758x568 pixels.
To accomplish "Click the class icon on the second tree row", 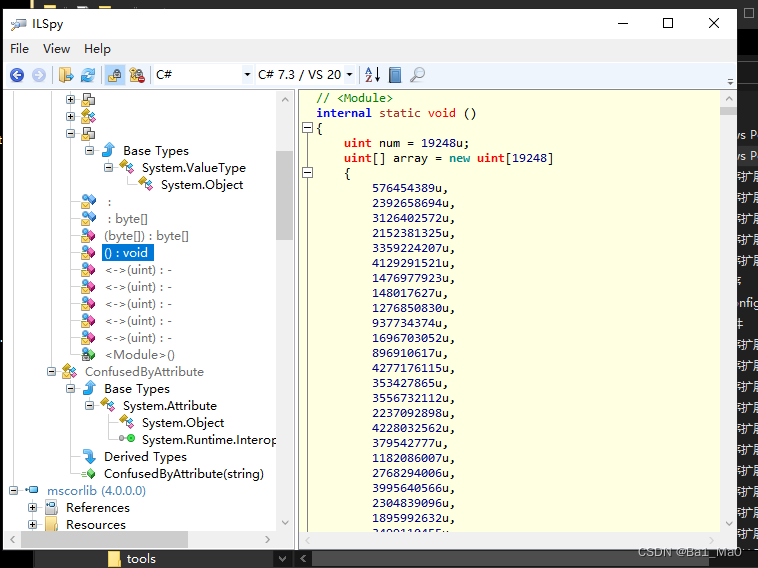I will pyautogui.click(x=88, y=117).
